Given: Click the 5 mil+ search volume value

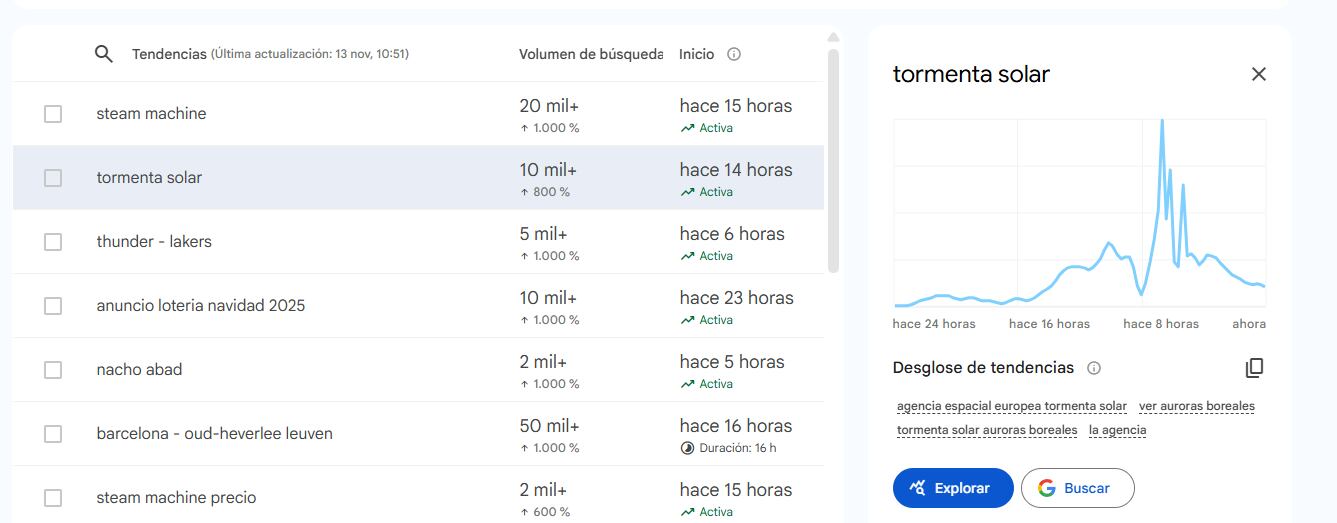Looking at the screenshot, I should (543, 234).
